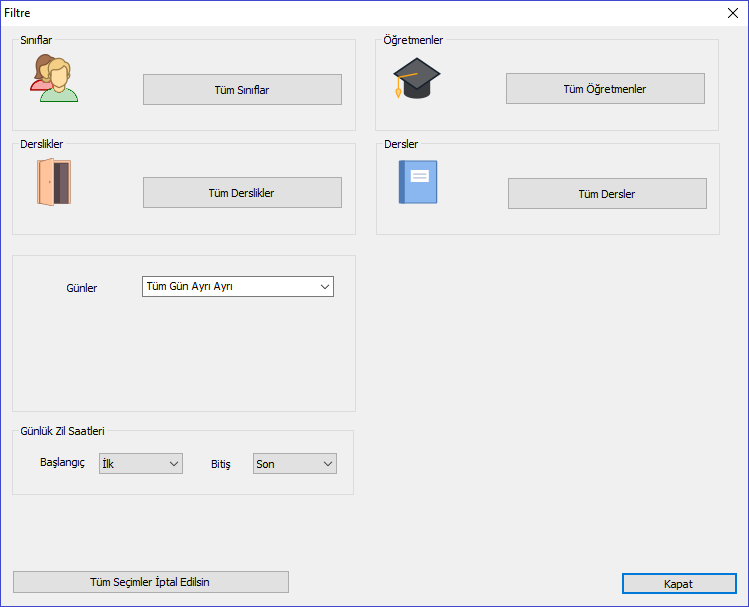
Task: Click the blue book icon in Dersler
Action: click(418, 182)
